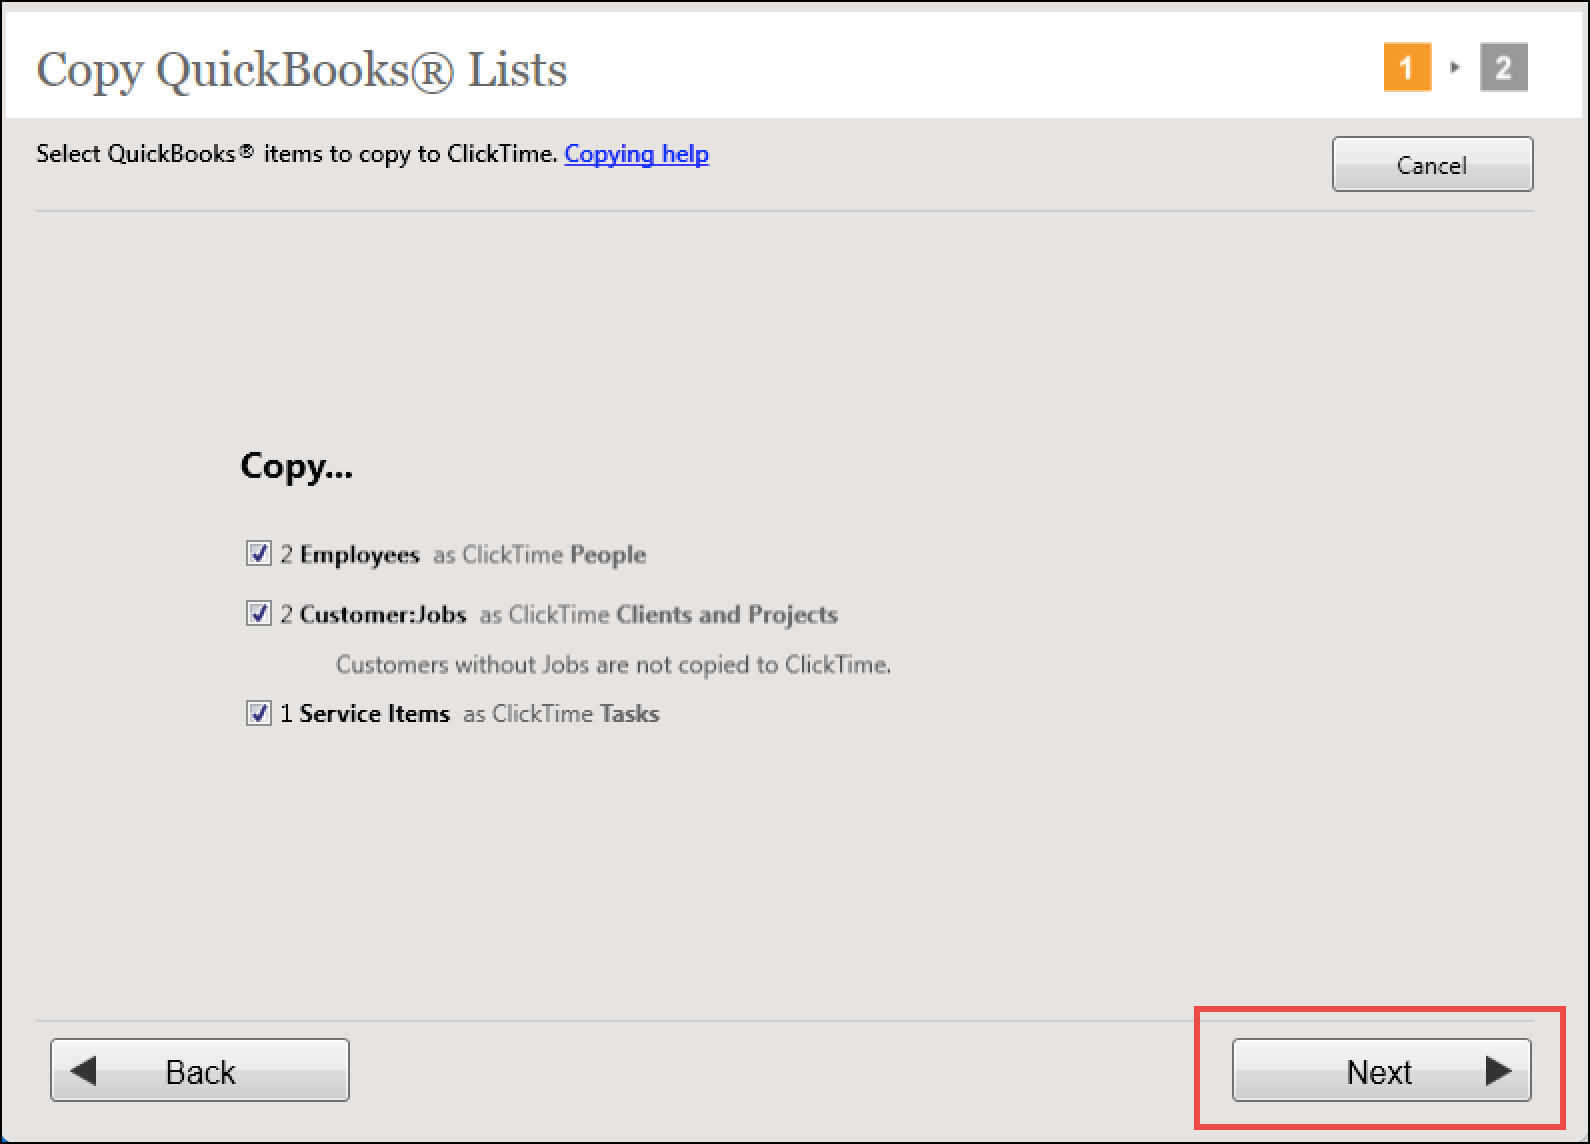Click "as ClickTime Clients and Projects" text

click(x=659, y=615)
